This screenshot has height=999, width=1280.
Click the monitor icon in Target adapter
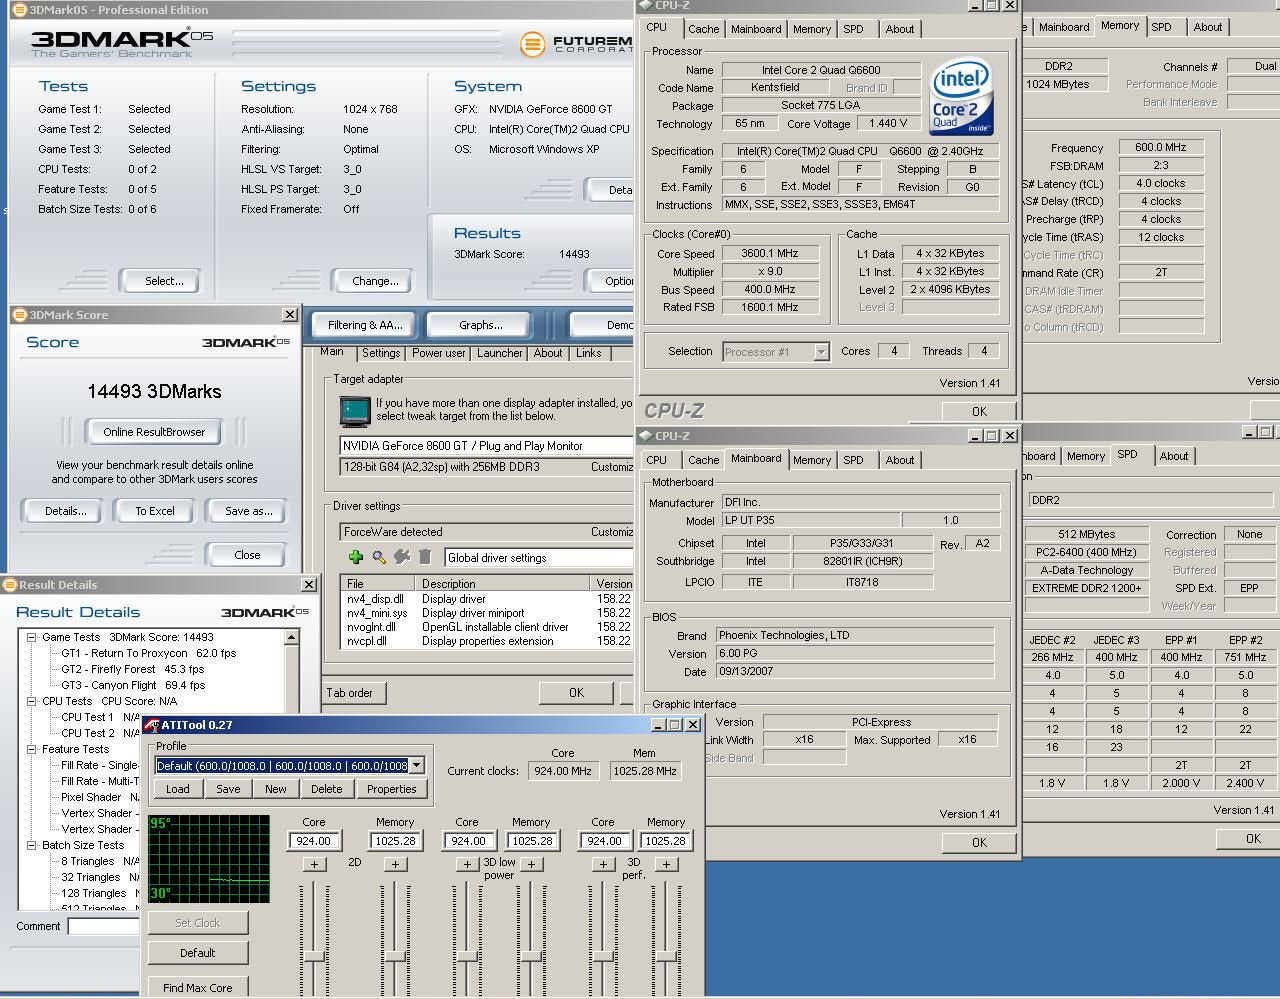coord(355,411)
